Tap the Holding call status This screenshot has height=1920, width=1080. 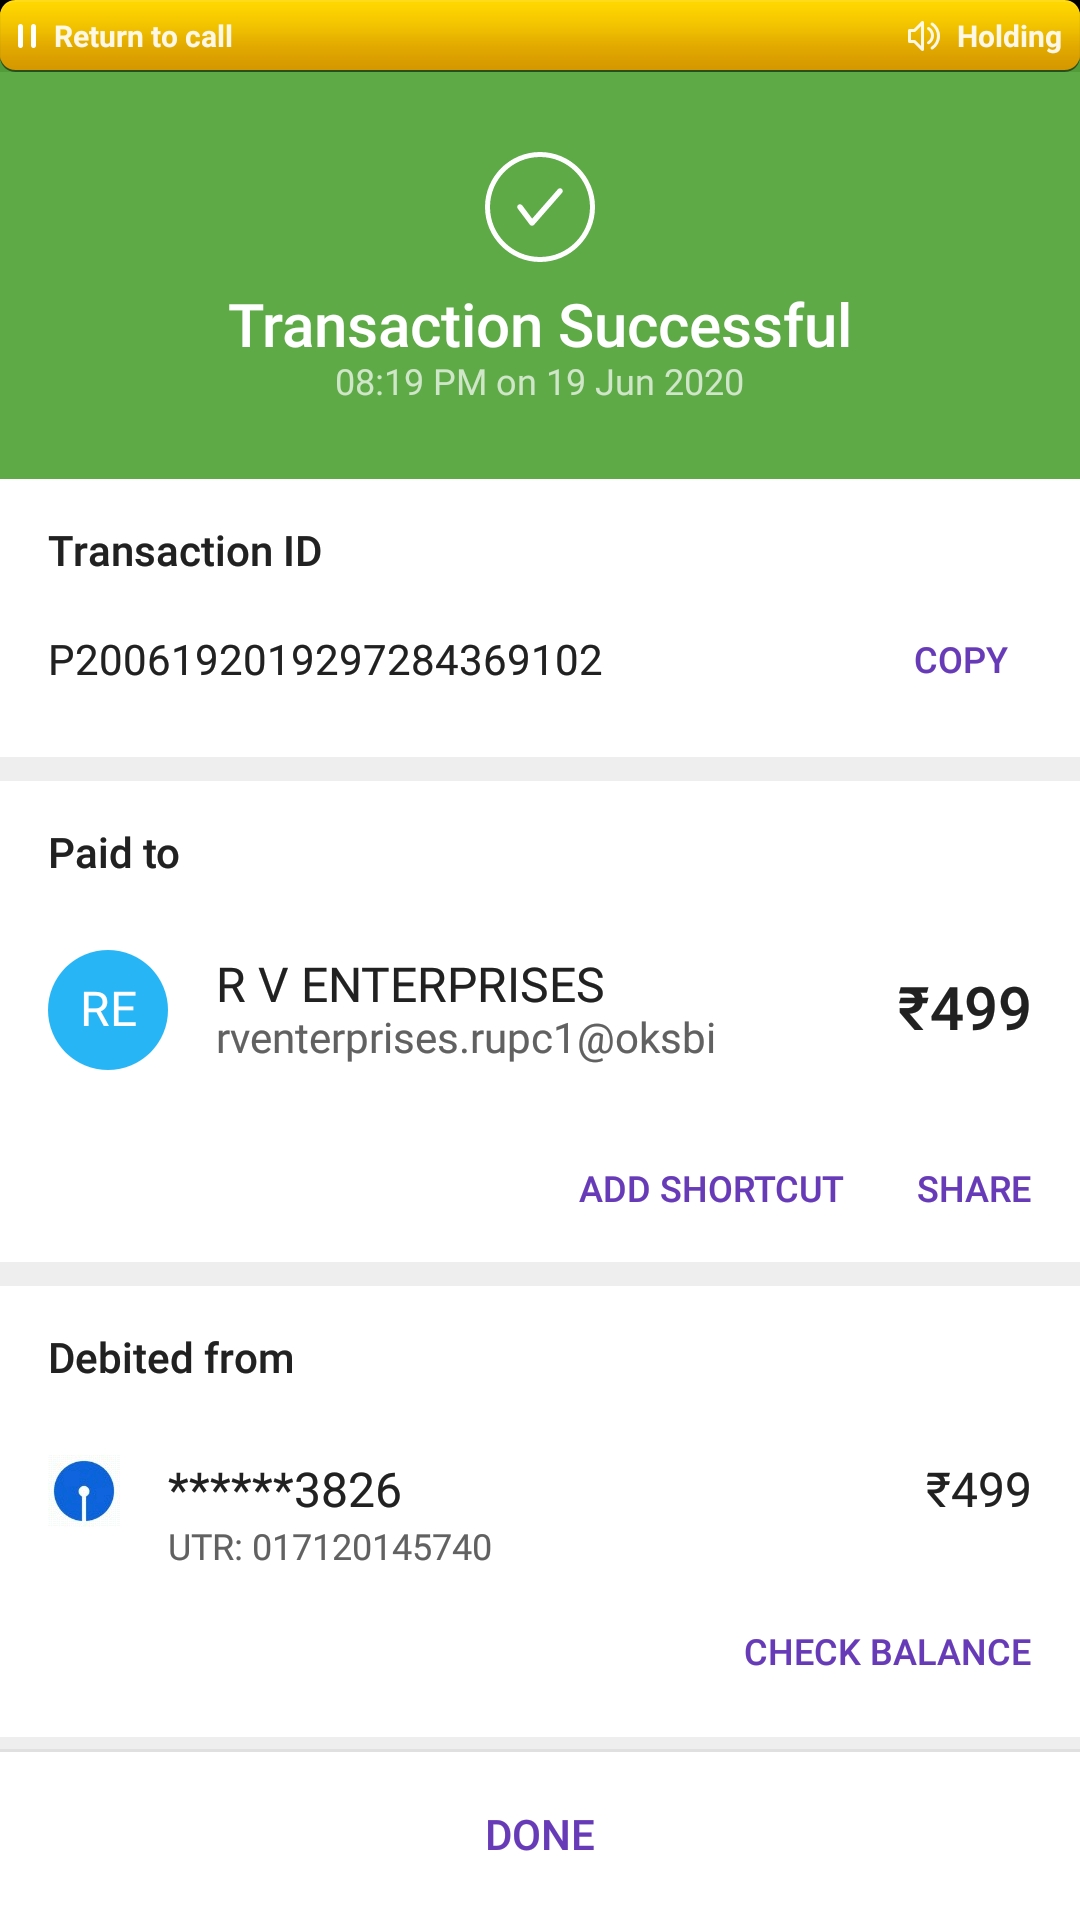tap(1008, 37)
